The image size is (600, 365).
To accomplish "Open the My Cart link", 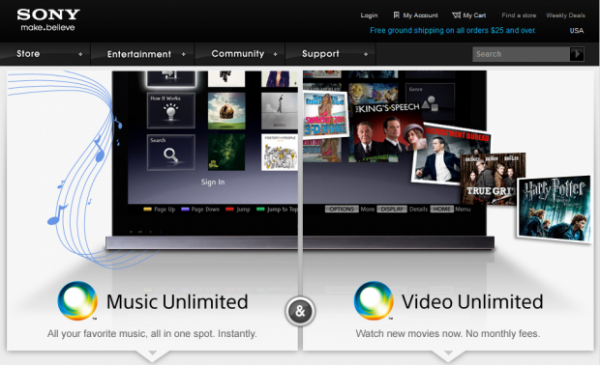I will pos(474,15).
